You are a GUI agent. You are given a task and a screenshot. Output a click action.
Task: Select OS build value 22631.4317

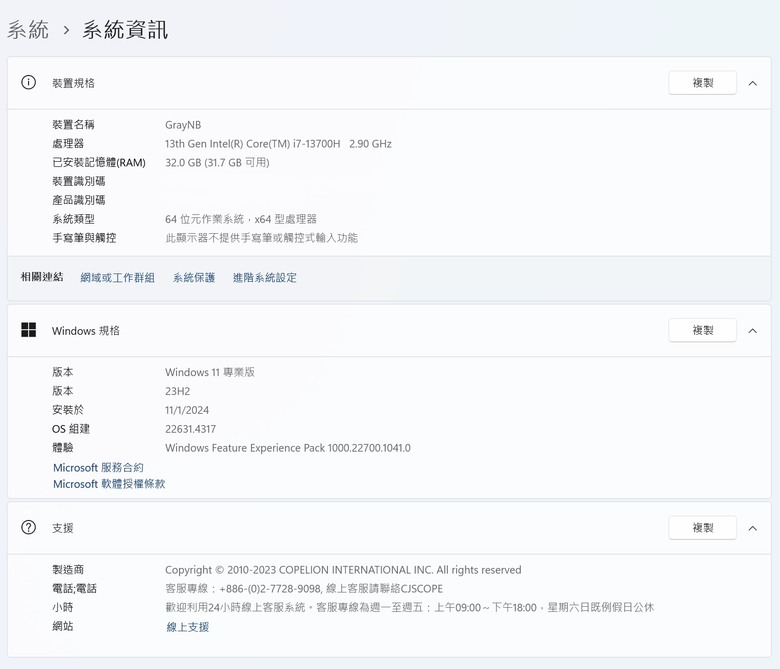coord(191,429)
